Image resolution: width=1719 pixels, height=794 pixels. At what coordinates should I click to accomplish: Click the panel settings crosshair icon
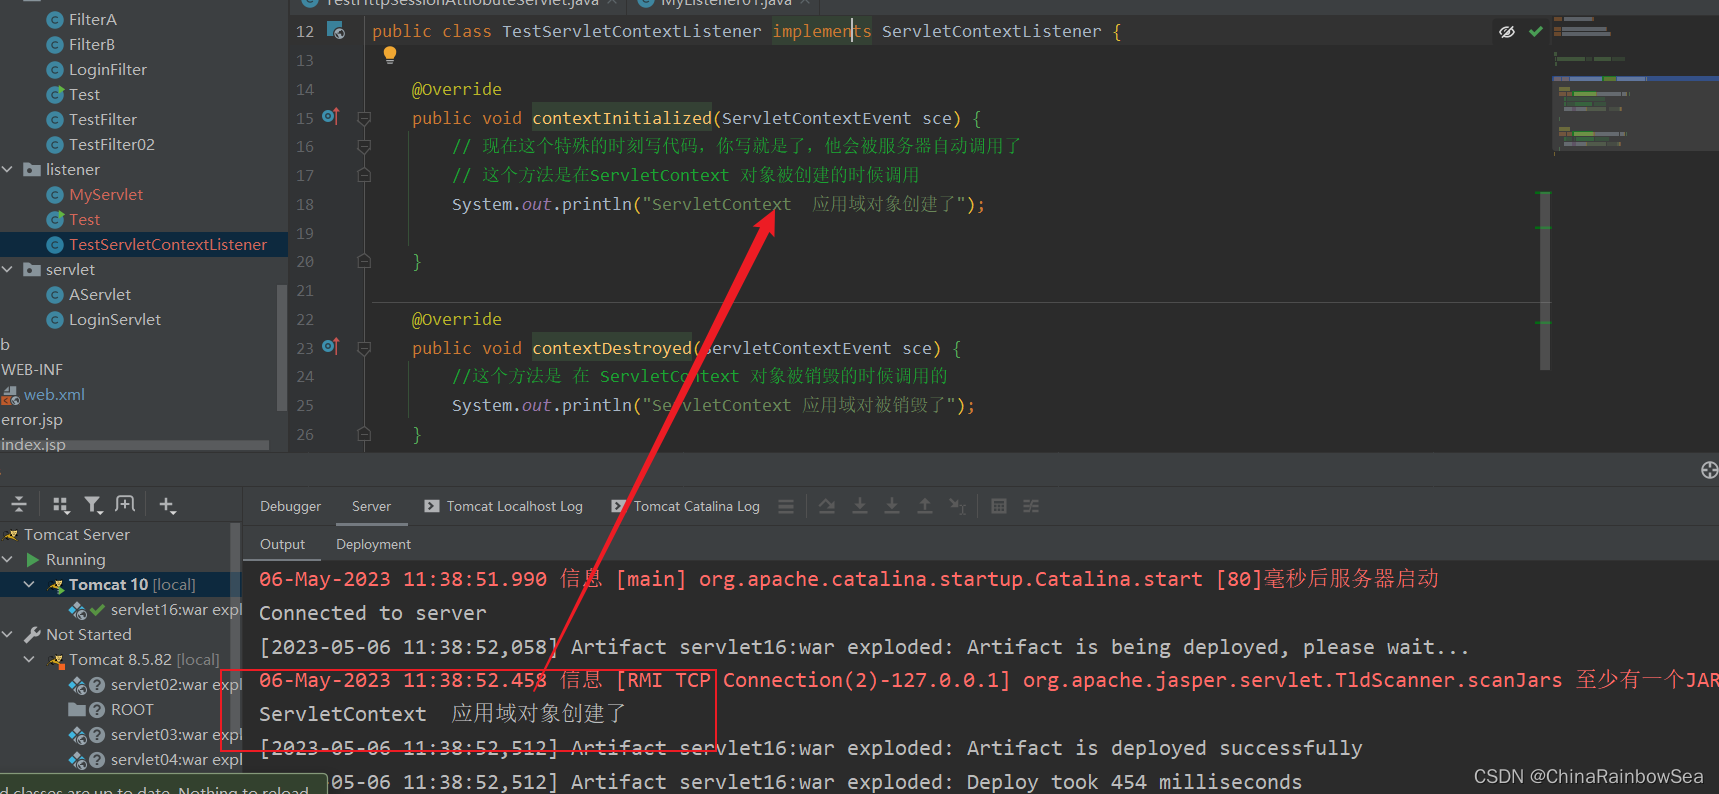point(1709,470)
